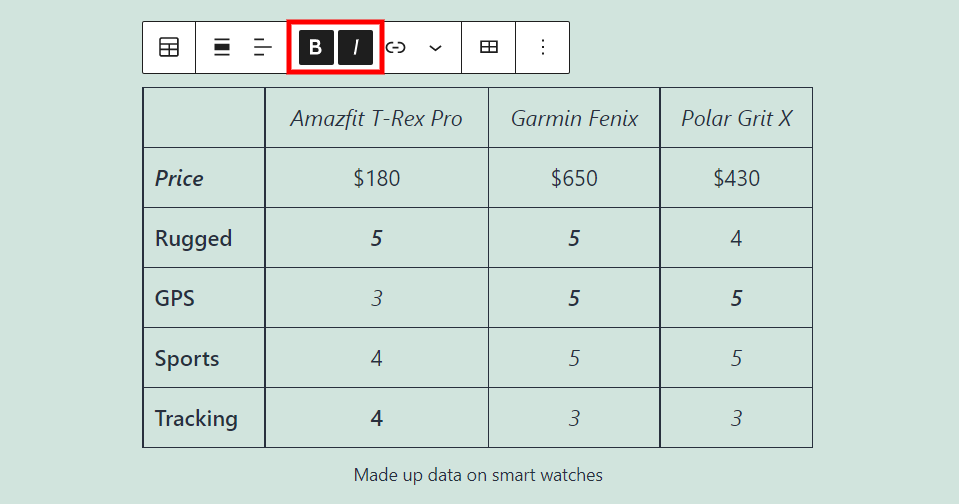The width and height of the screenshot is (959, 504).
Task: Edit the caption 'Made up data on smart watches'
Action: [x=478, y=475]
